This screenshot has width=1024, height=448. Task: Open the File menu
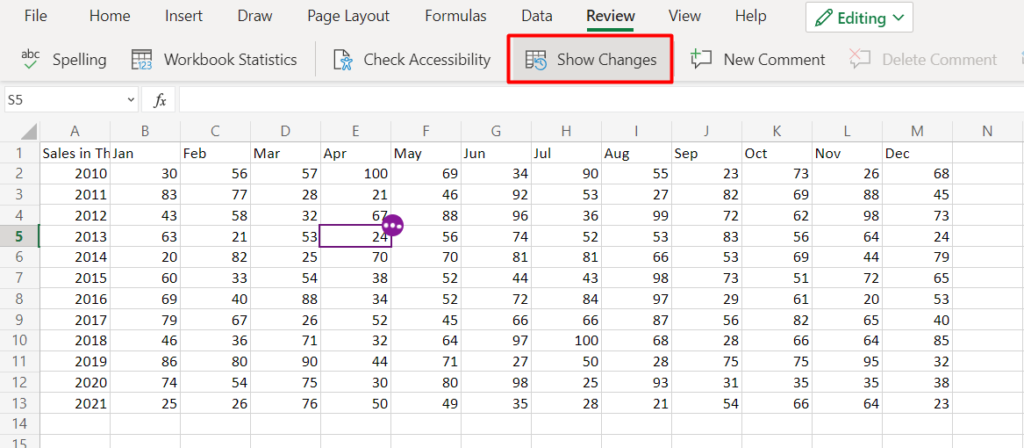pyautogui.click(x=36, y=16)
